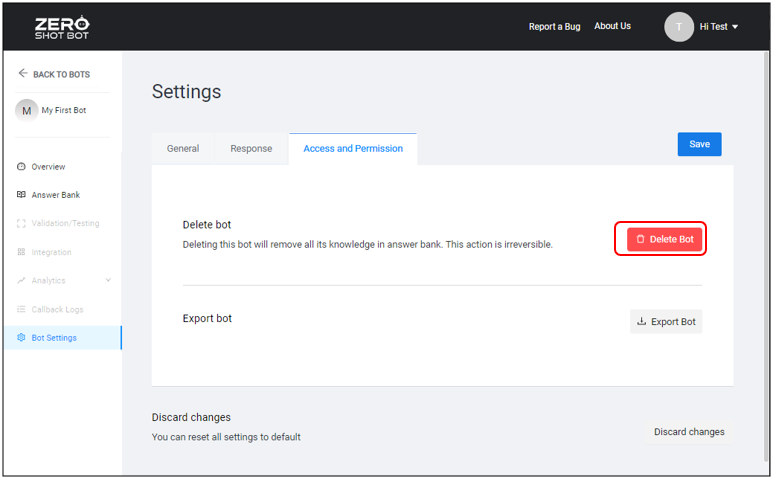Open the Hi Test user dropdown
The width and height of the screenshot is (774, 479).
coord(719,27)
